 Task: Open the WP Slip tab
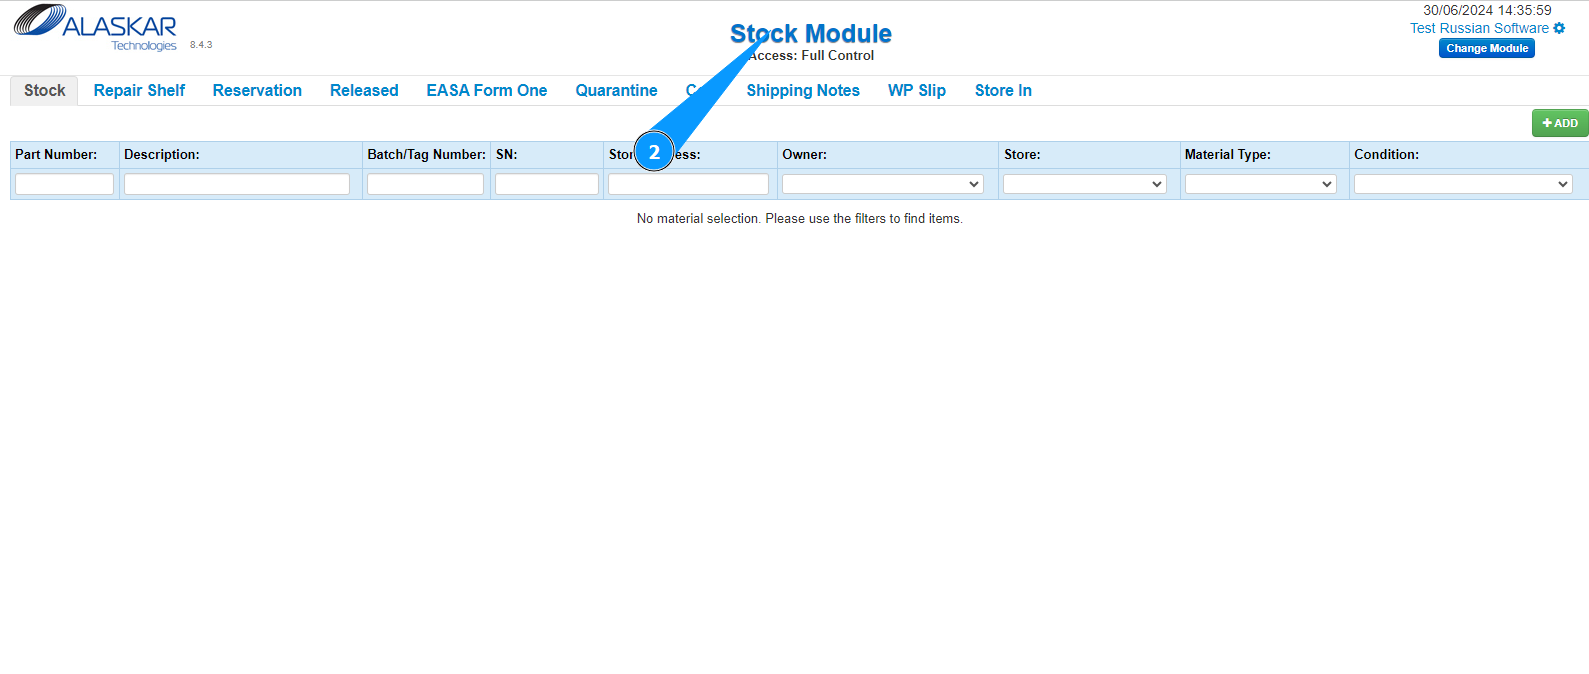(917, 90)
